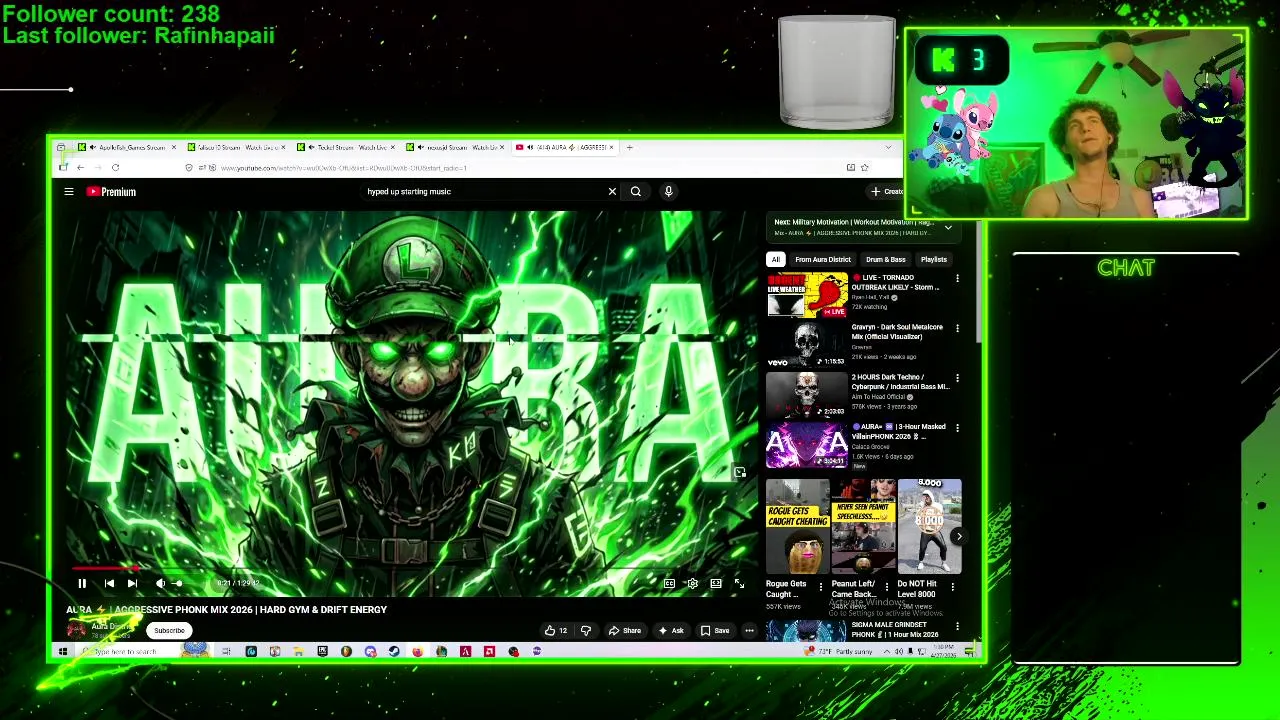
Task: Open options for 'Do NOT Hit' short
Action: pos(952,586)
